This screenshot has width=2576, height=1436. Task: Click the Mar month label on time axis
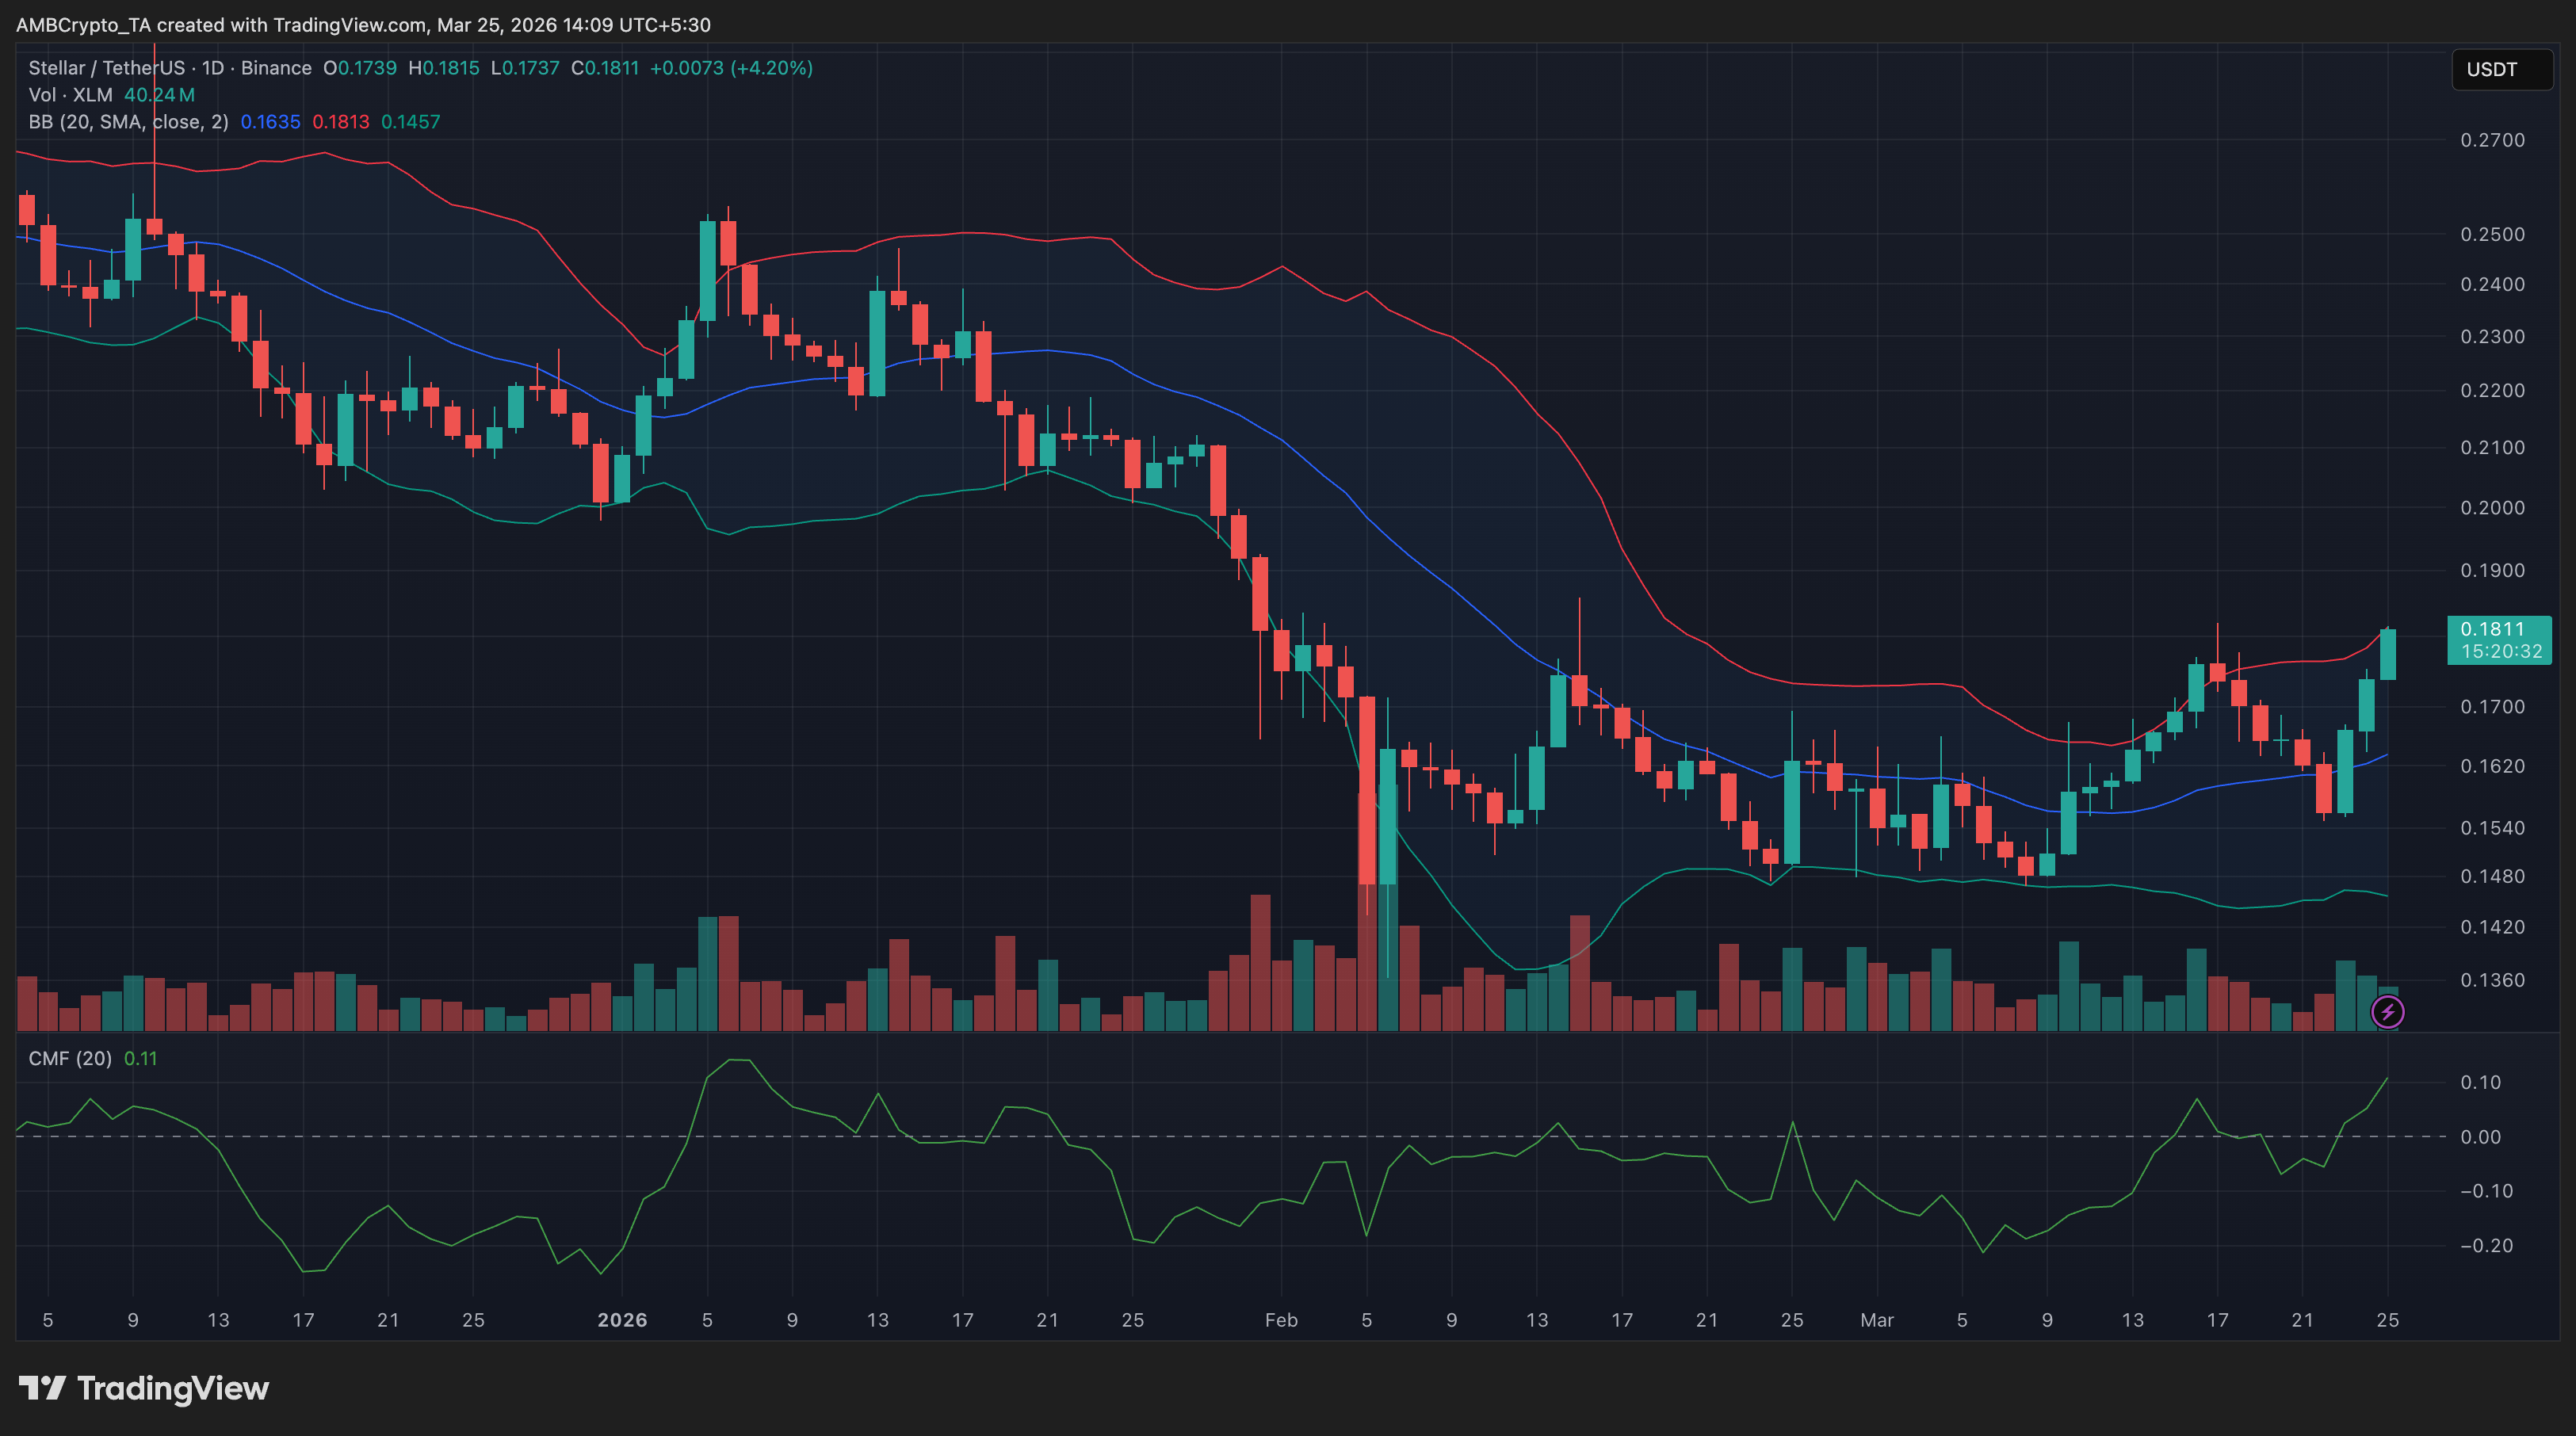(1876, 1320)
